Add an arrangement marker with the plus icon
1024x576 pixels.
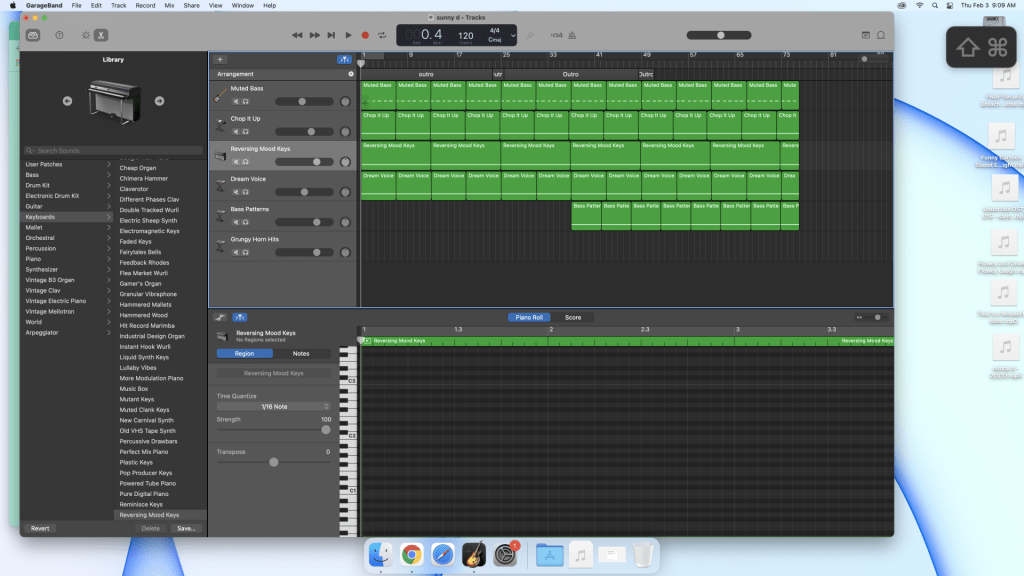[x=351, y=74]
